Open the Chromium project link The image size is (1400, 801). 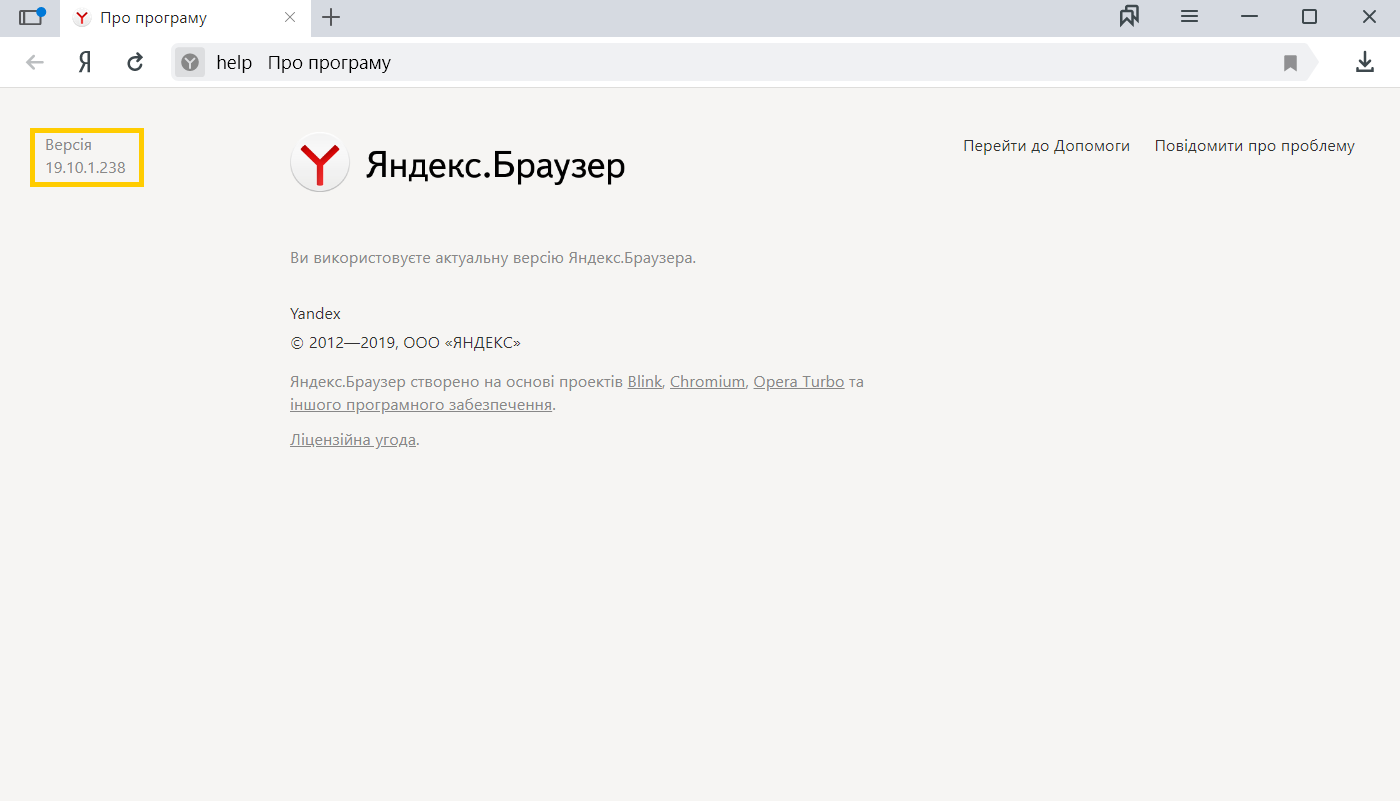point(707,382)
